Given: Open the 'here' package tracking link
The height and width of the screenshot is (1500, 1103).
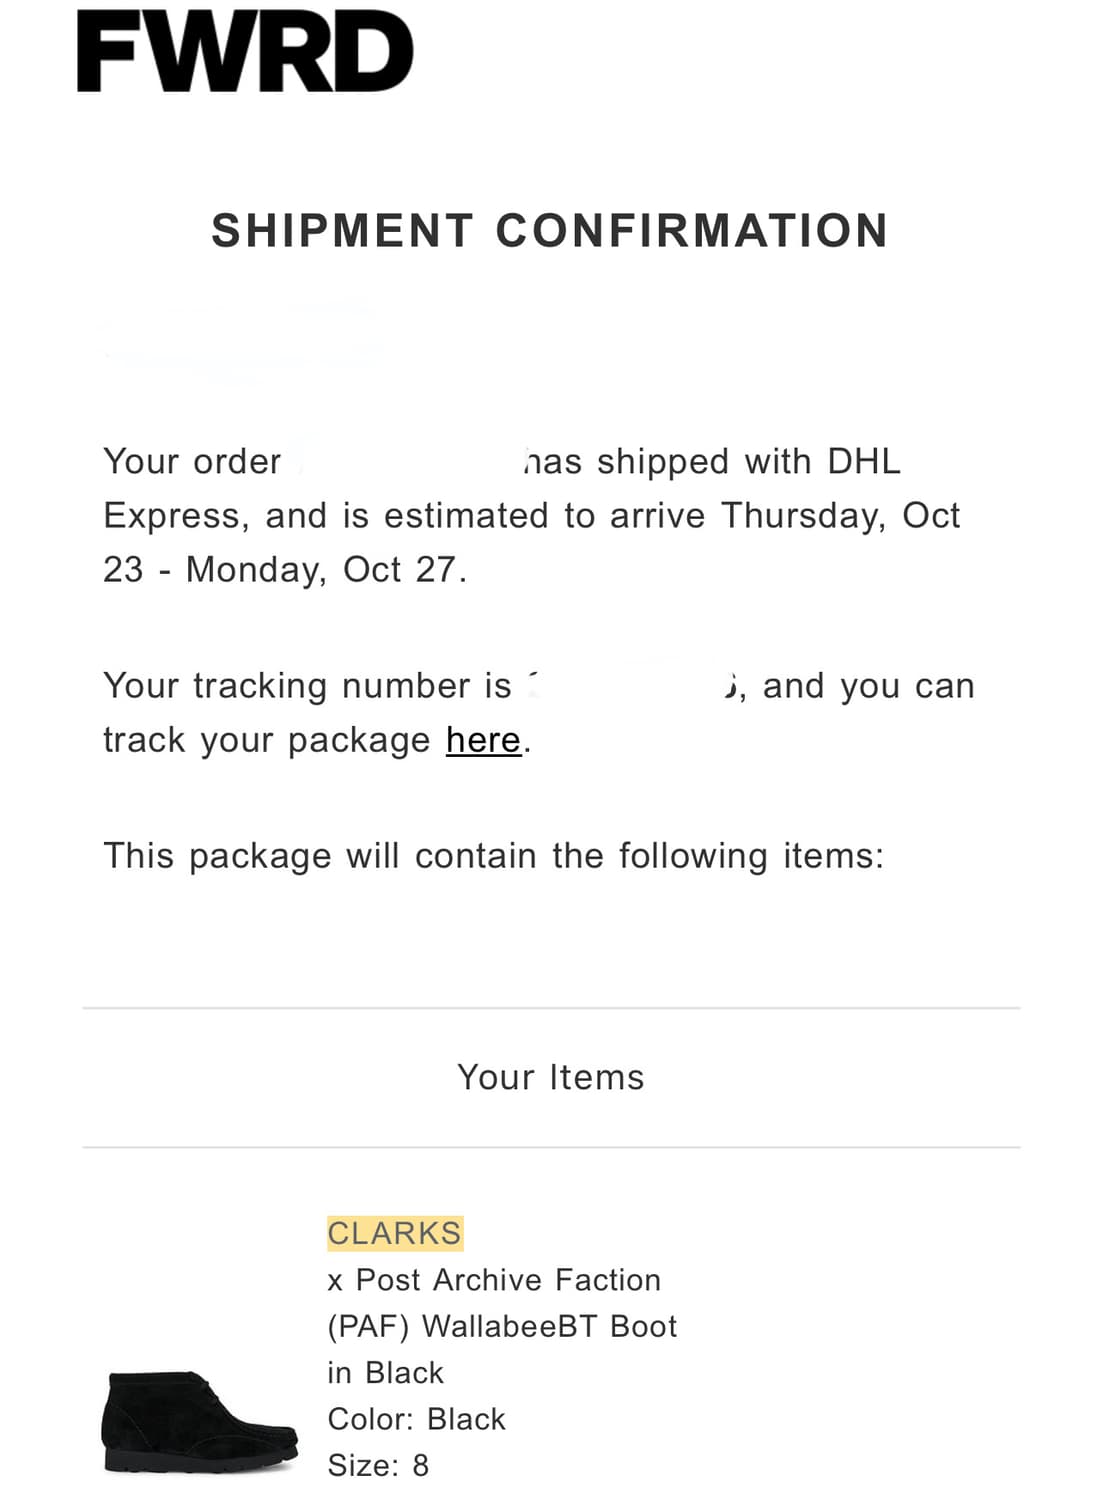Looking at the screenshot, I should [483, 740].
